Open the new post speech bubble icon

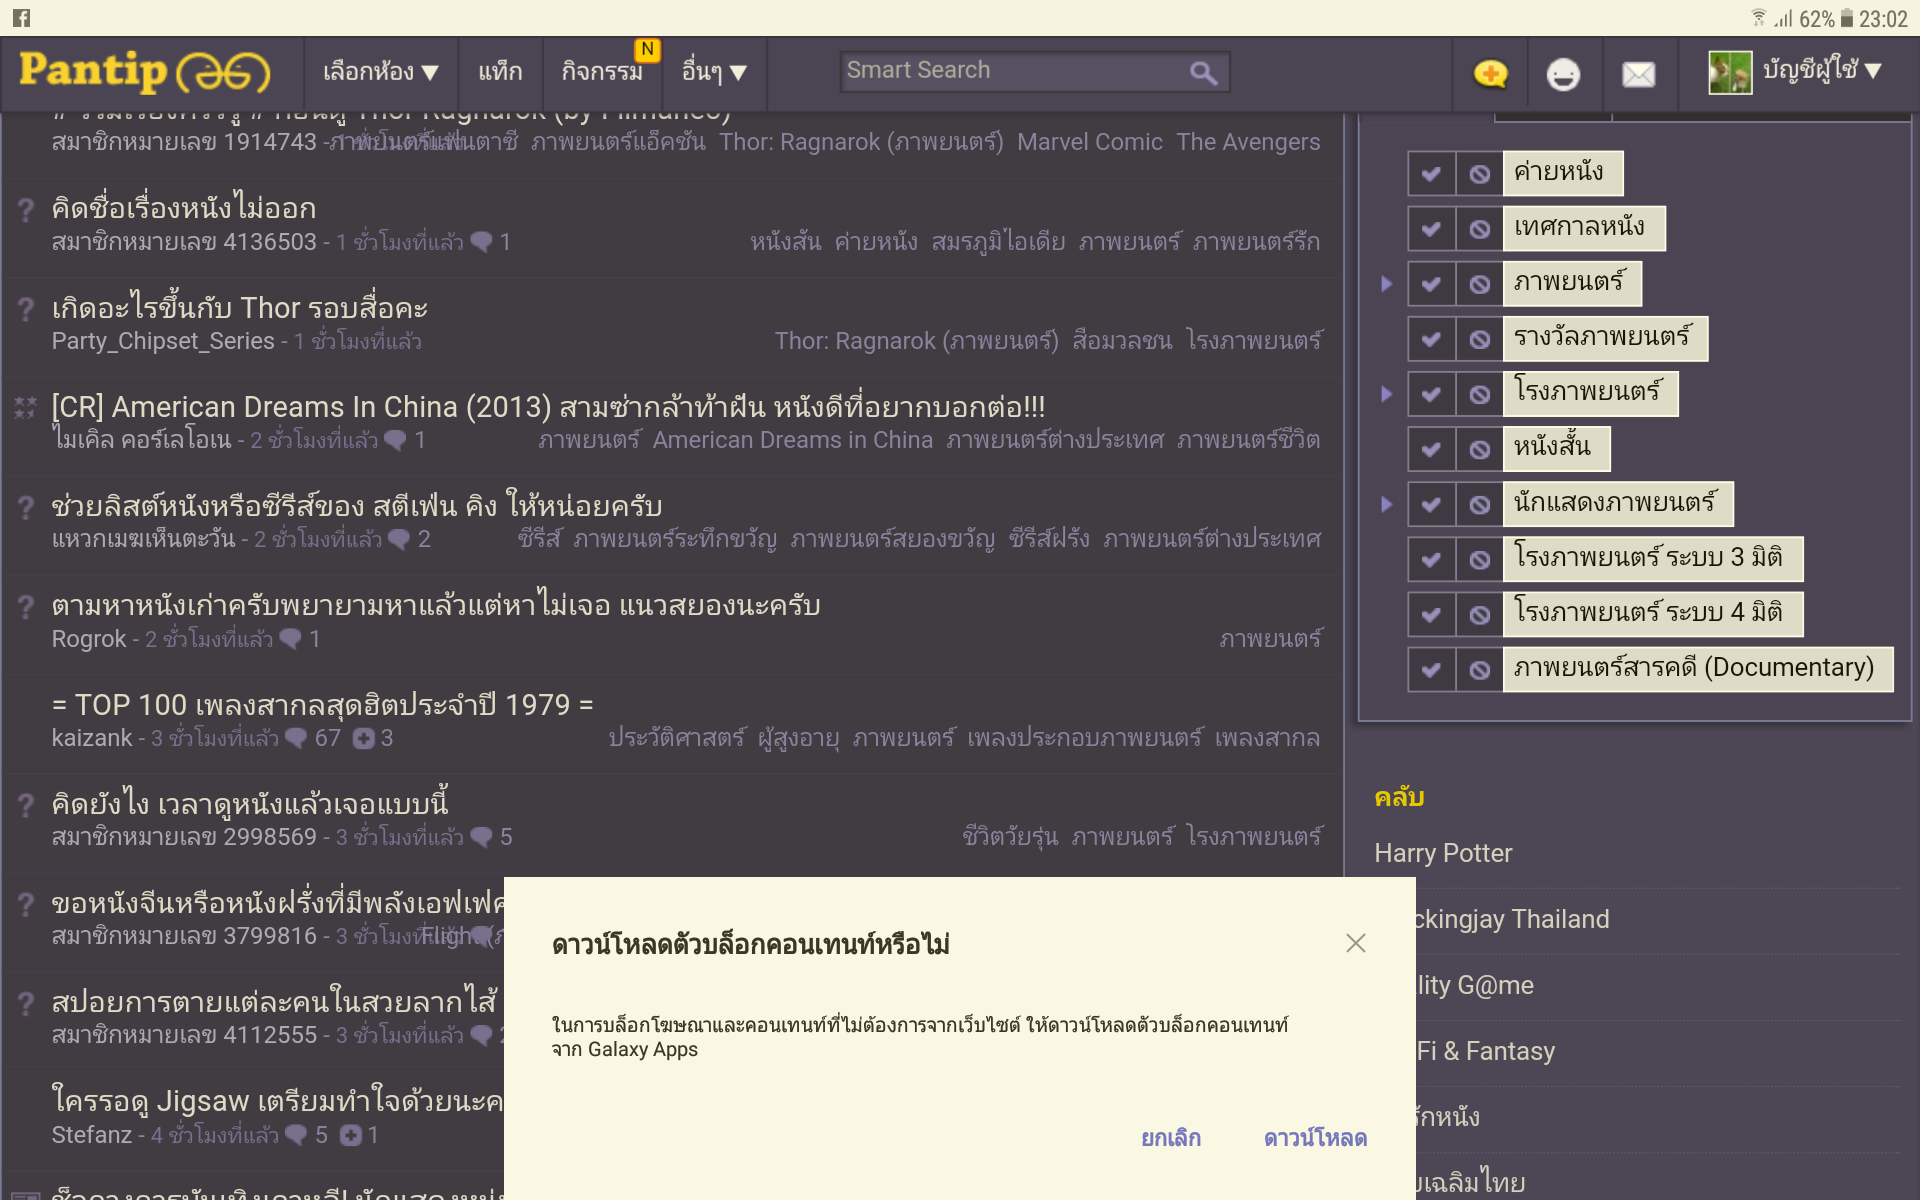pos(1490,74)
